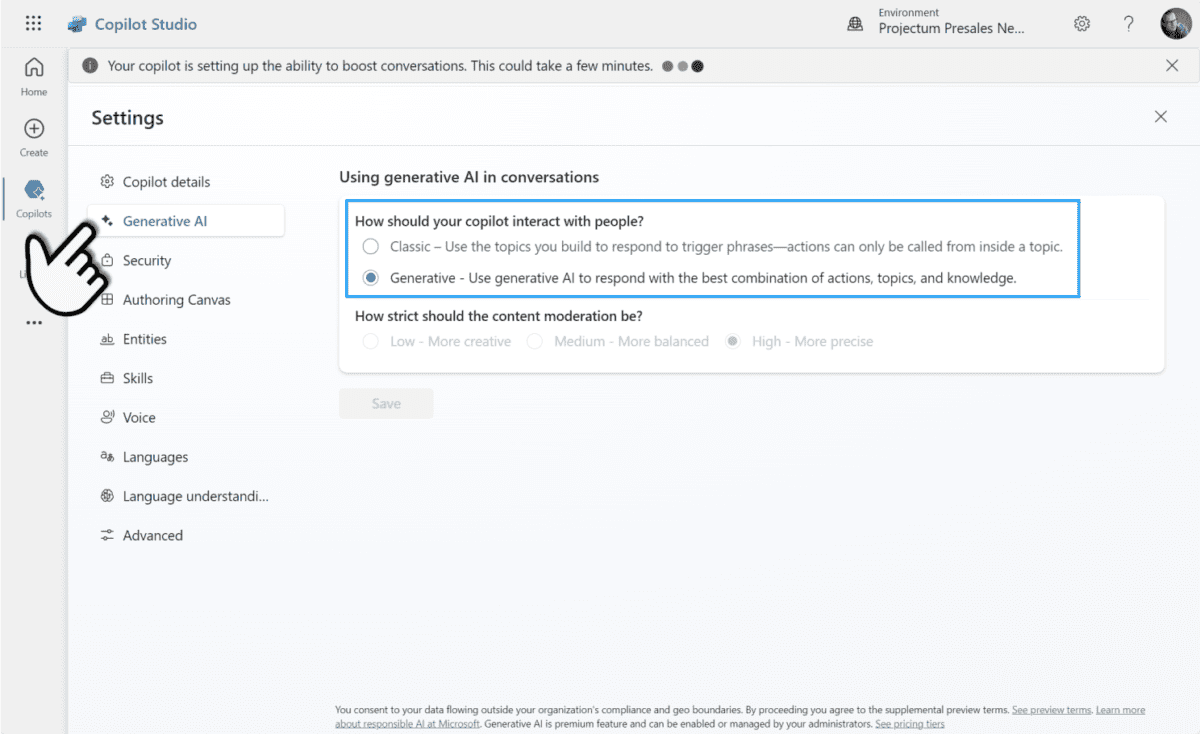Open the app launcher waffle menu
The image size is (1200, 734).
[33, 22]
